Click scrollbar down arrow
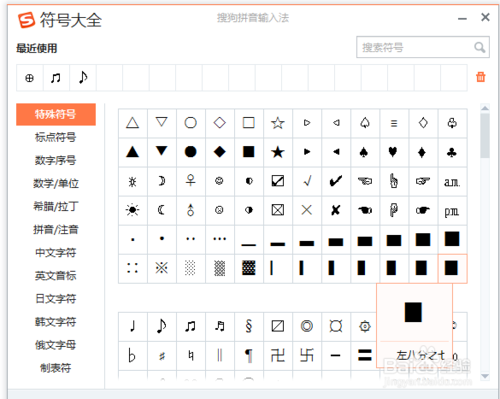The width and height of the screenshot is (500, 399). (x=485, y=376)
